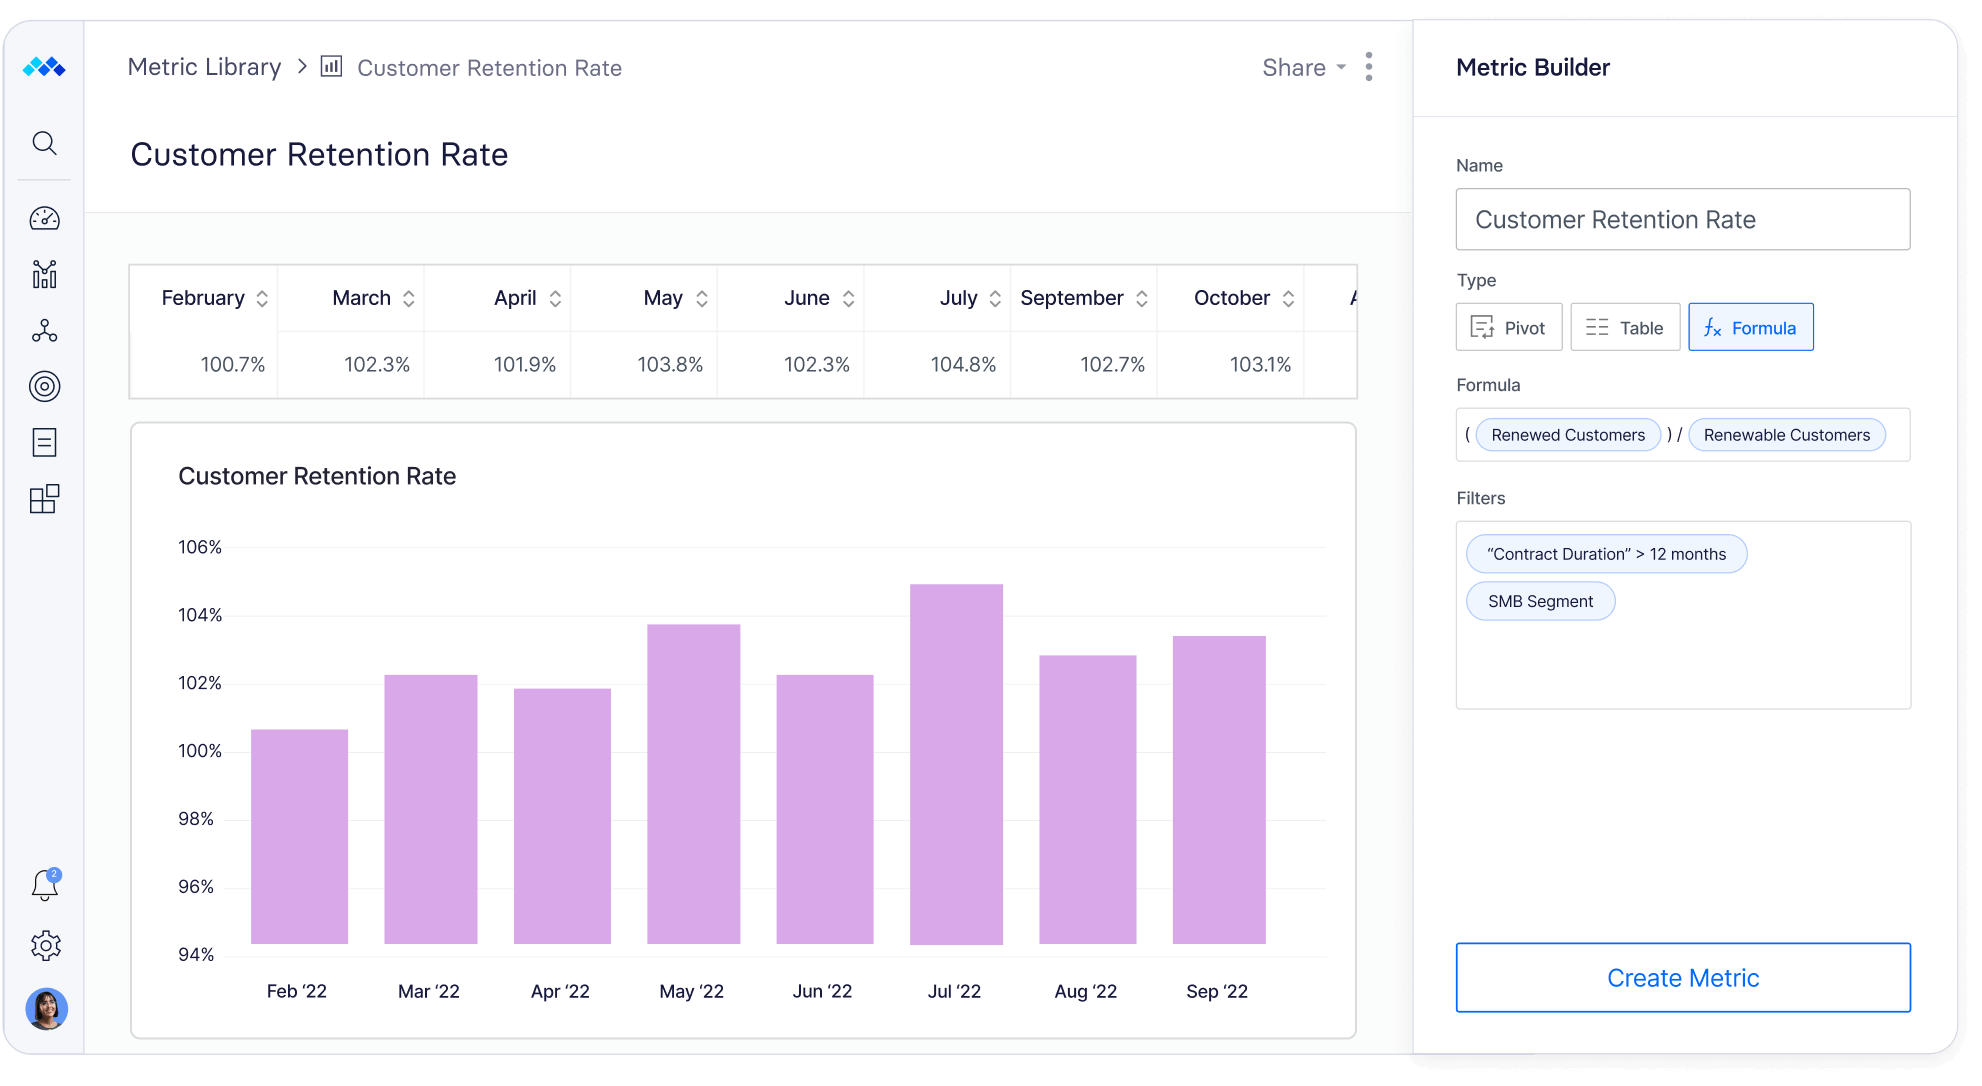Select the notifications bell icon

[x=44, y=885]
